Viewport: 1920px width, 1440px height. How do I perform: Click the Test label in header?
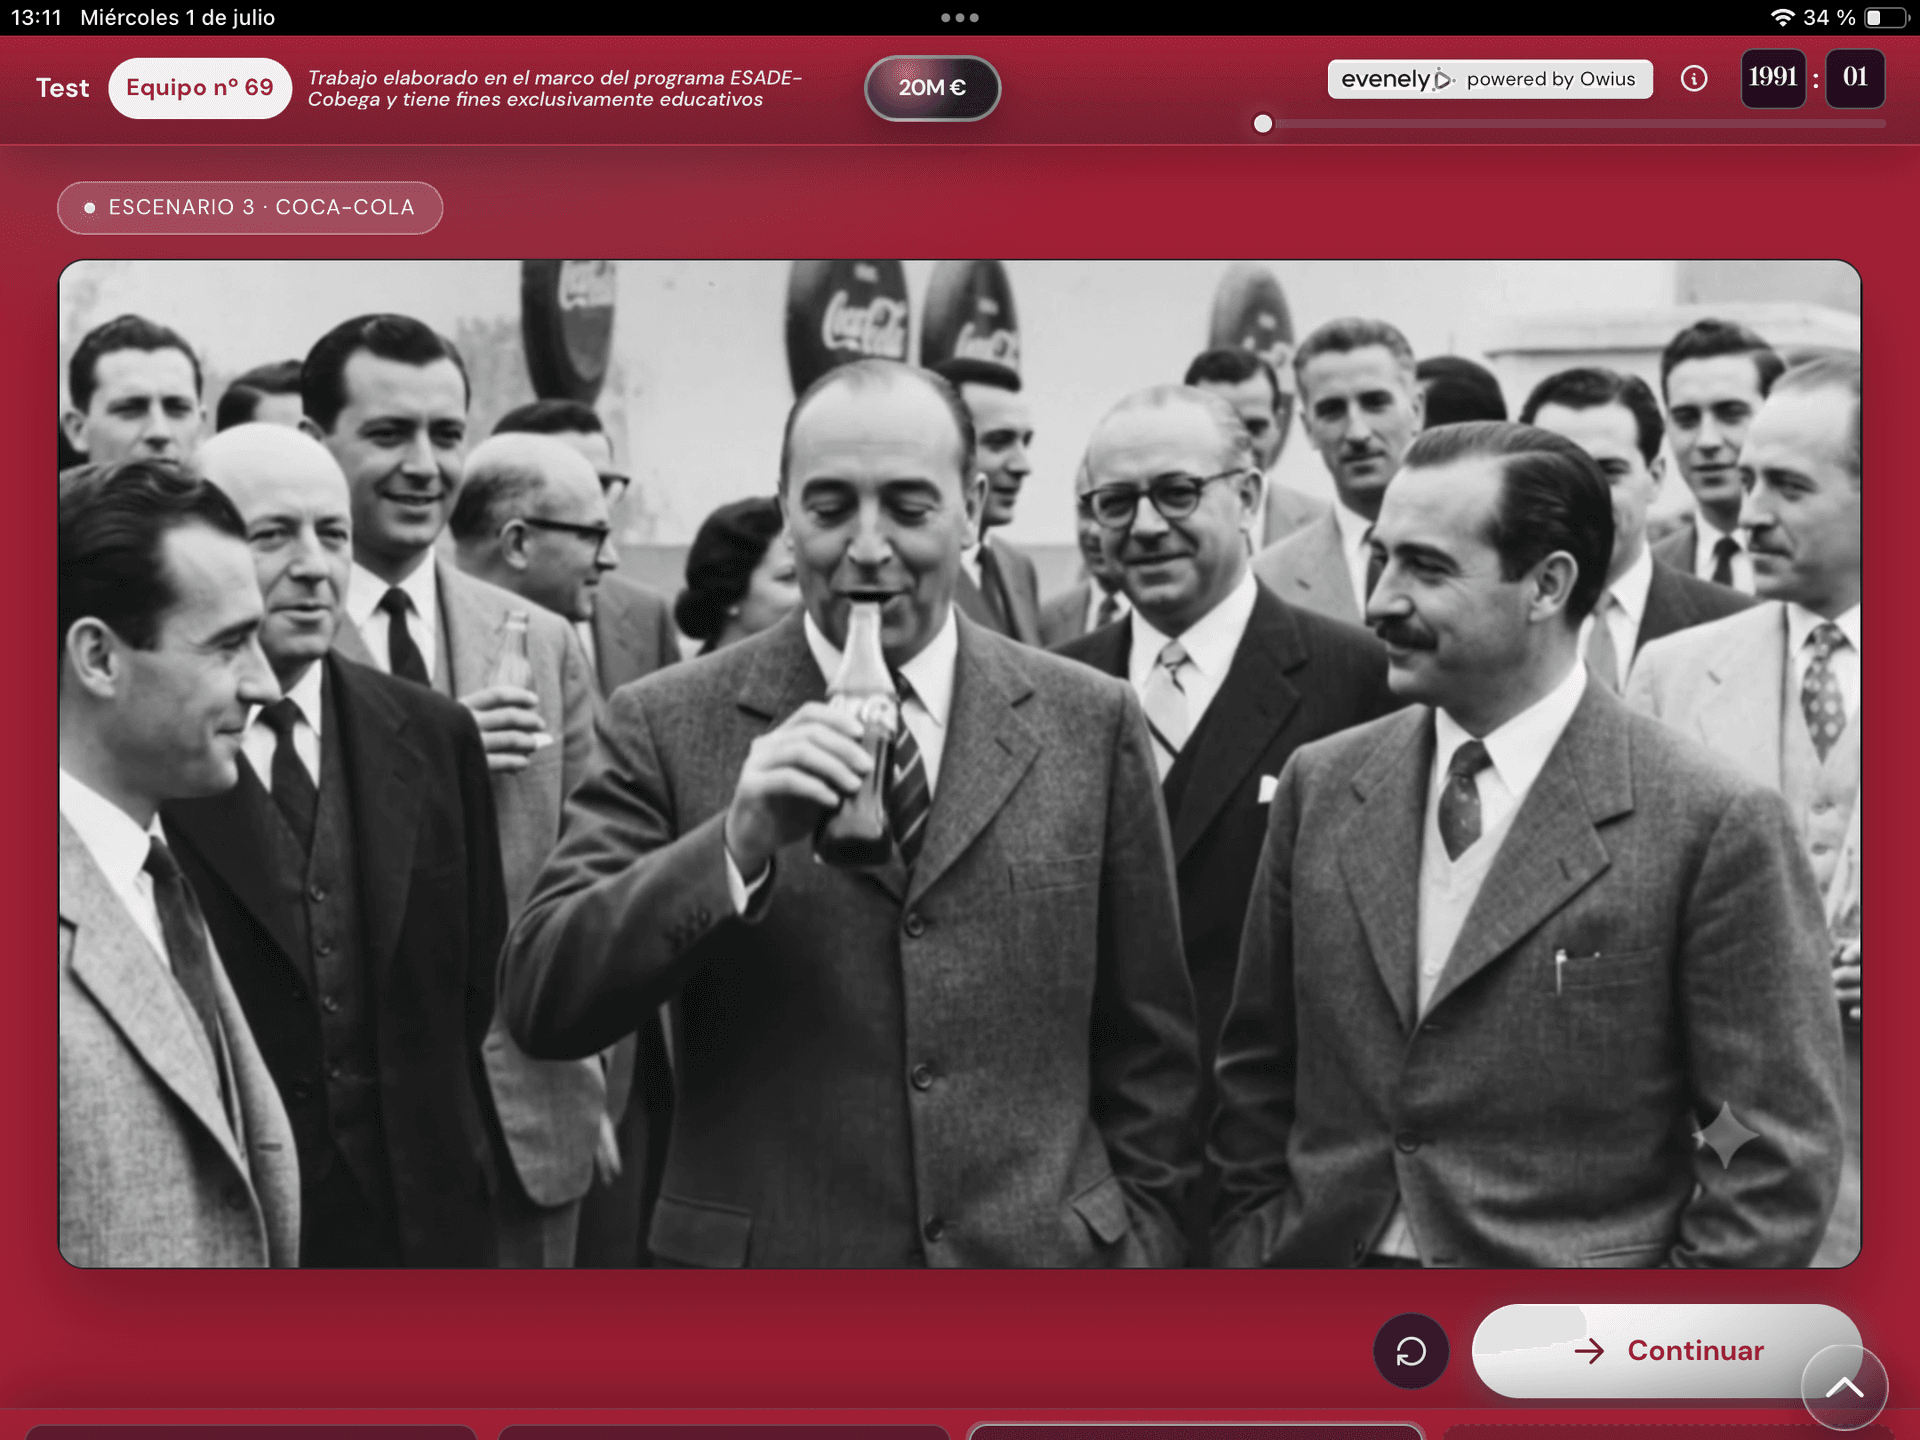tap(63, 88)
